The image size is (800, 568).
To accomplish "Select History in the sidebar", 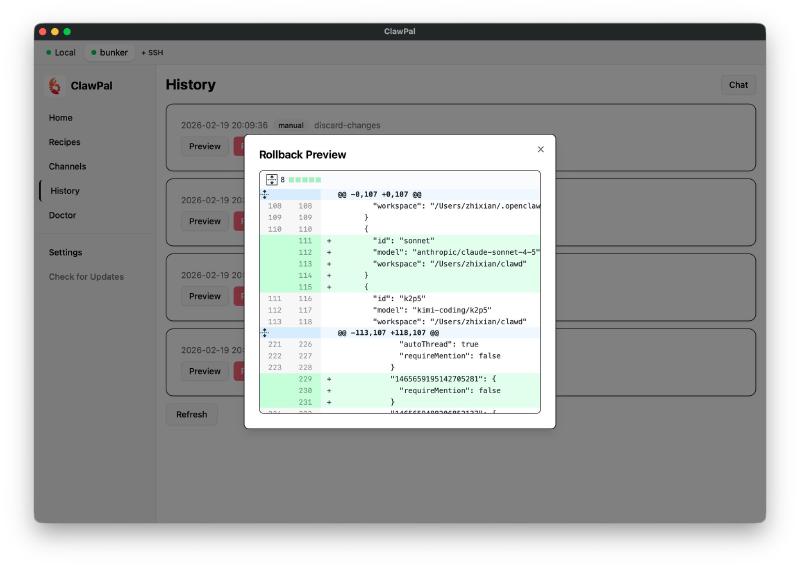I will click(65, 191).
